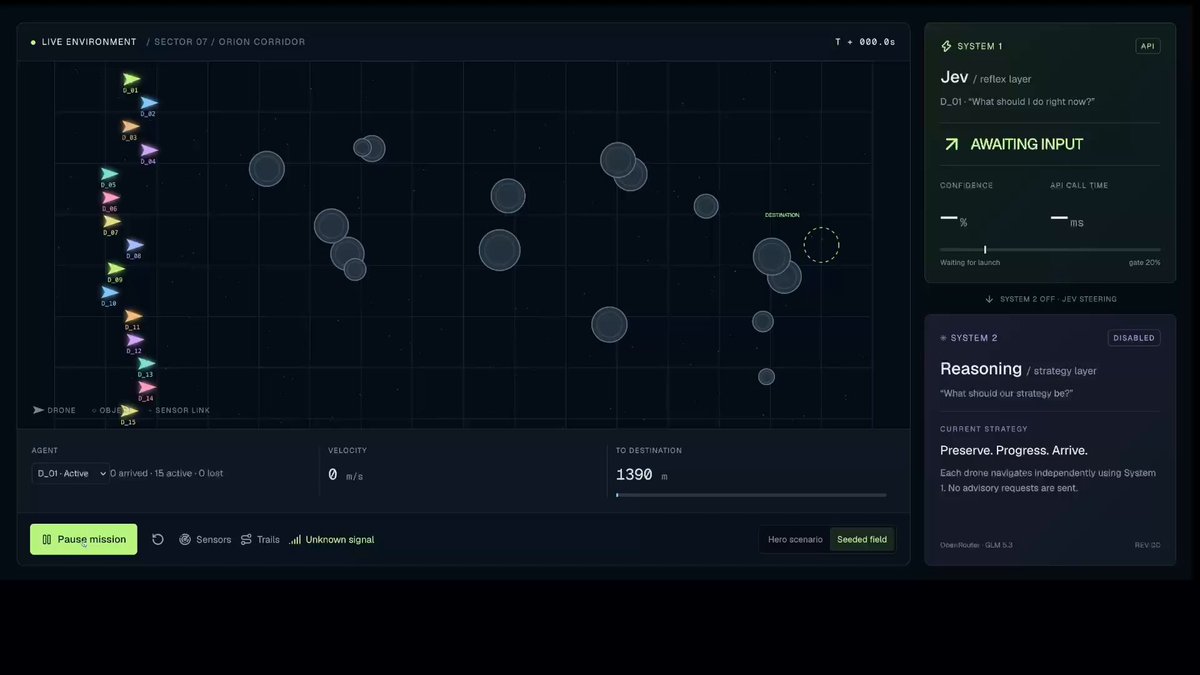
Task: Select the Seeded field scenario
Action: click(862, 539)
